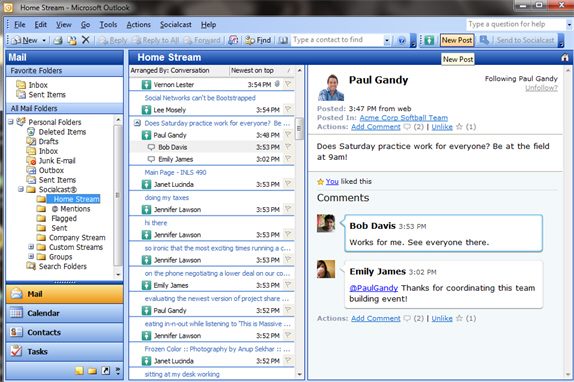The image size is (574, 382).
Task: Click green post icon beside Lee Mosely
Action: click(x=146, y=110)
